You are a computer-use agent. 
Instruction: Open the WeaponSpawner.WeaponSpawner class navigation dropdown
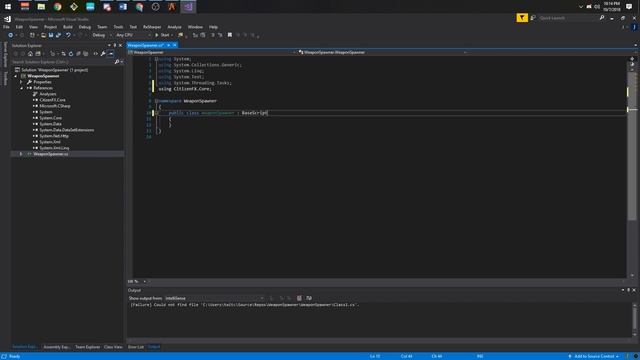pyautogui.click(x=382, y=53)
